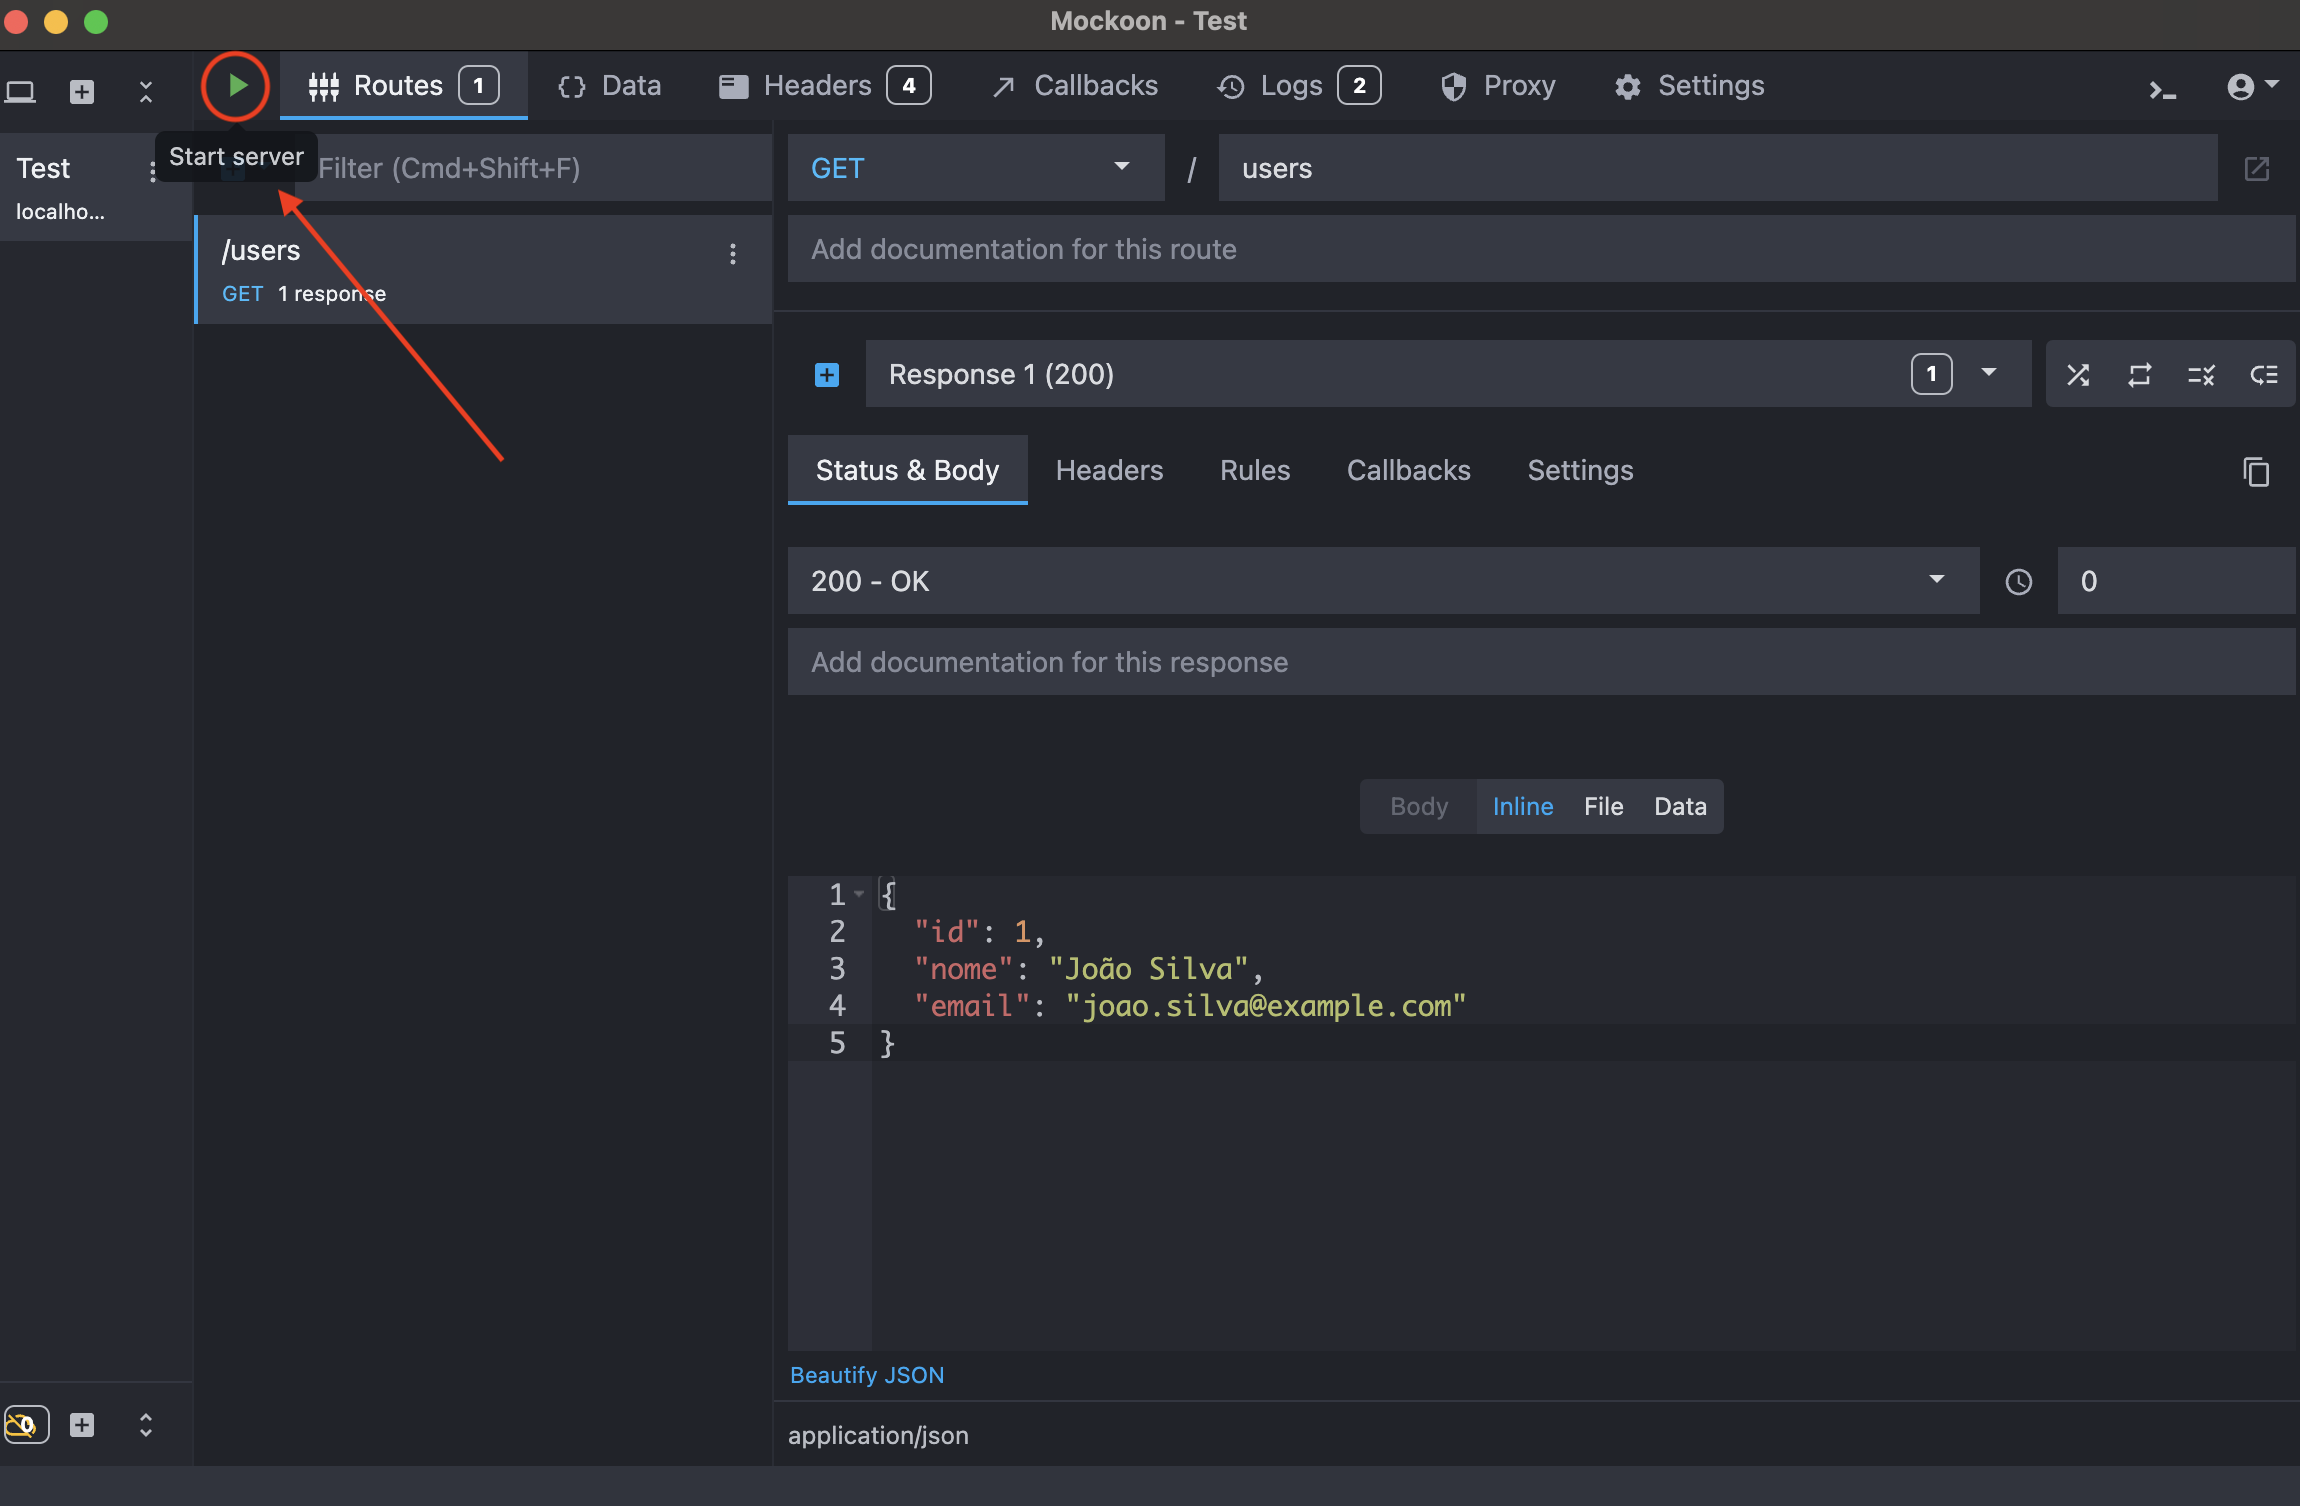Open route in browser icon
Image resolution: width=2300 pixels, height=1506 pixels.
(x=2257, y=168)
